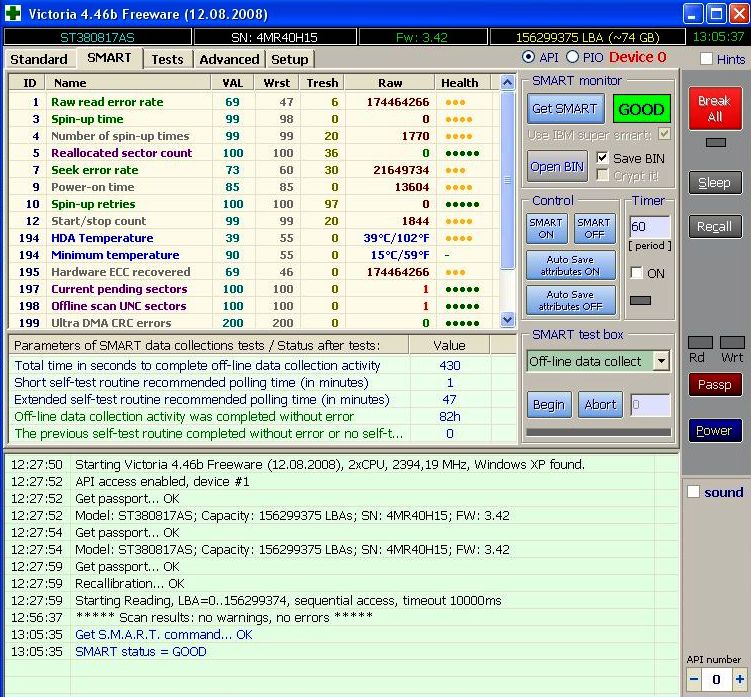This screenshot has height=697, width=751.
Task: Select API access mode radio button
Action: pyautogui.click(x=528, y=57)
